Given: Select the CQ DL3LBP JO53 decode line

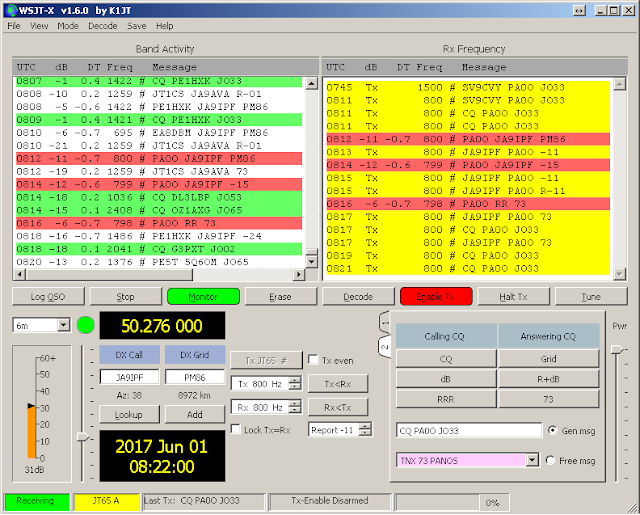Looking at the screenshot, I should coord(159,198).
